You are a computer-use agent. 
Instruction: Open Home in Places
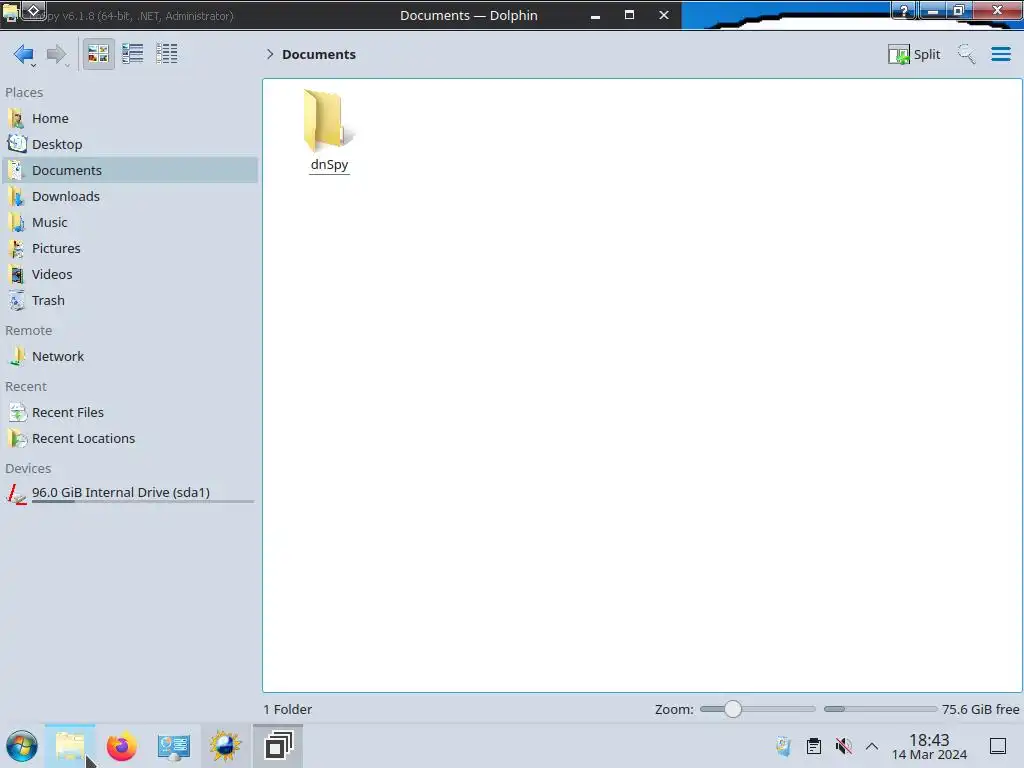coord(129,118)
